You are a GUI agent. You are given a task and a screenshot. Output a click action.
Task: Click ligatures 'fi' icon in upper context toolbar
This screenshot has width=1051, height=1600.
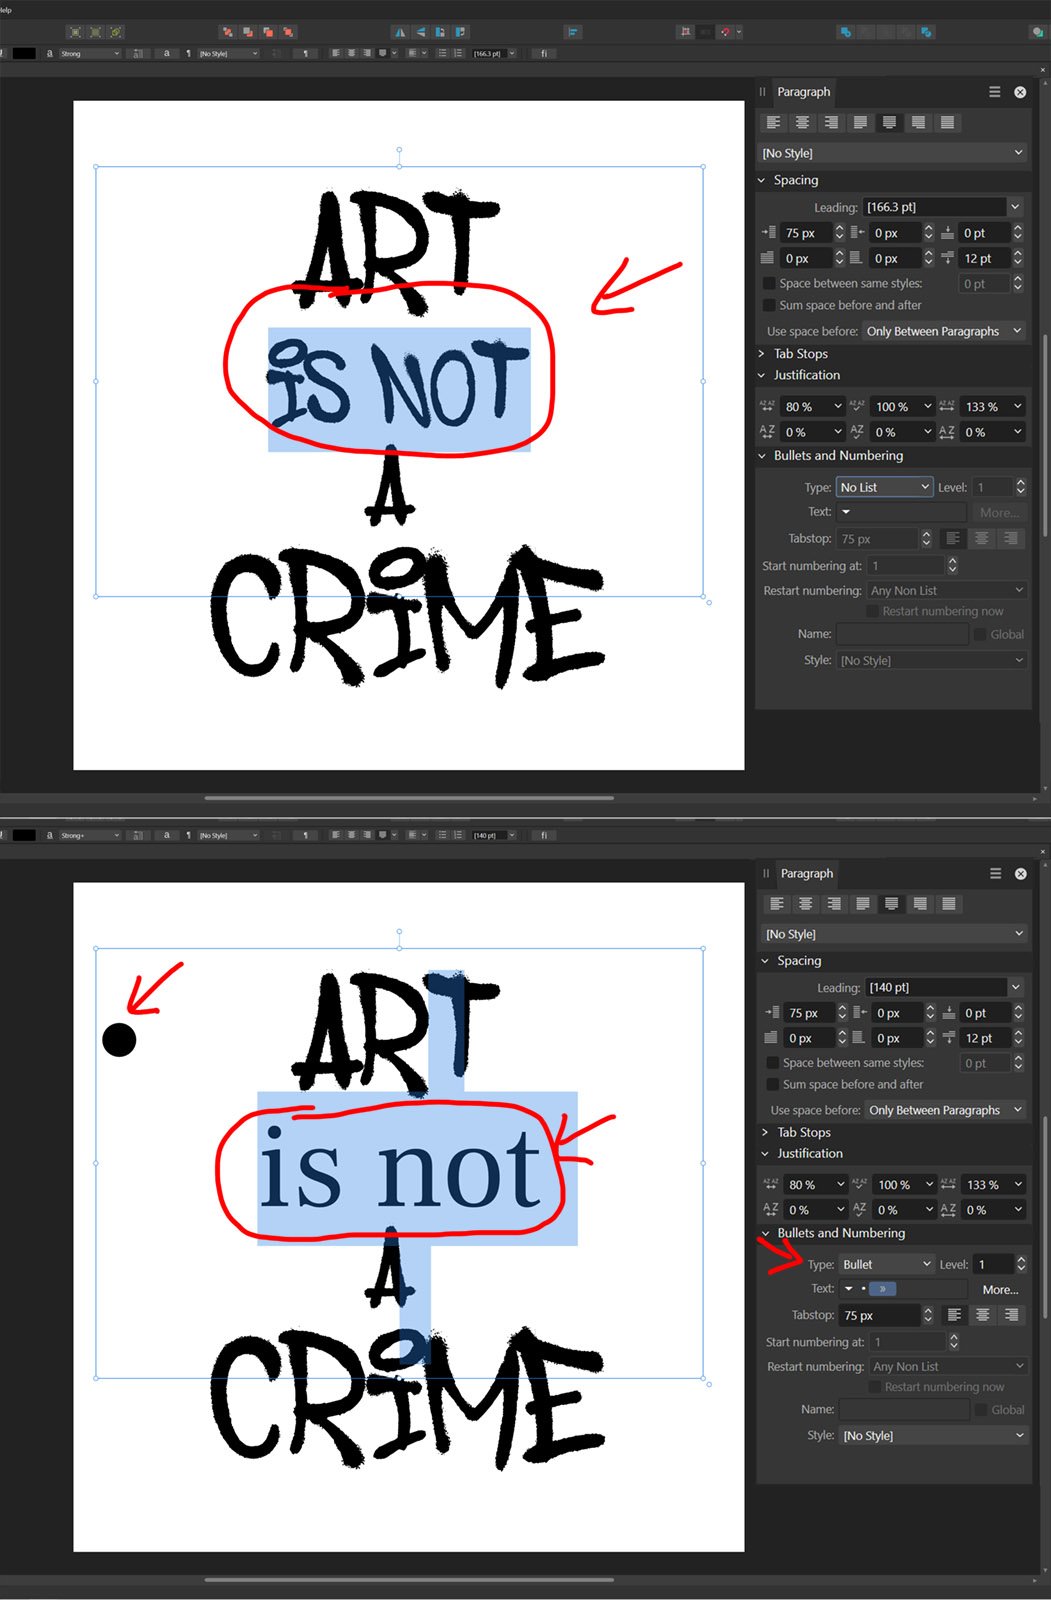[544, 53]
